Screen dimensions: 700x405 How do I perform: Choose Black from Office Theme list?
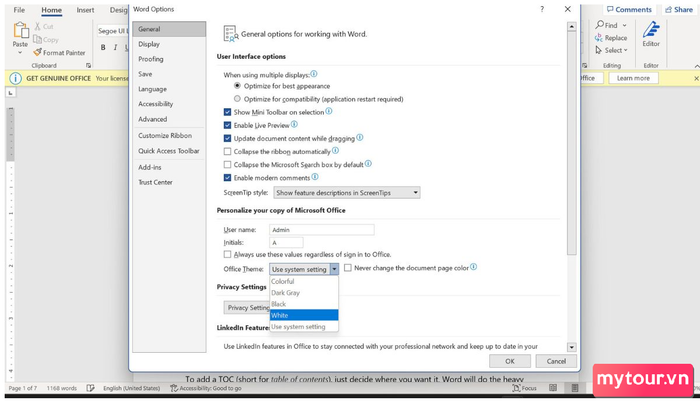tap(304, 304)
